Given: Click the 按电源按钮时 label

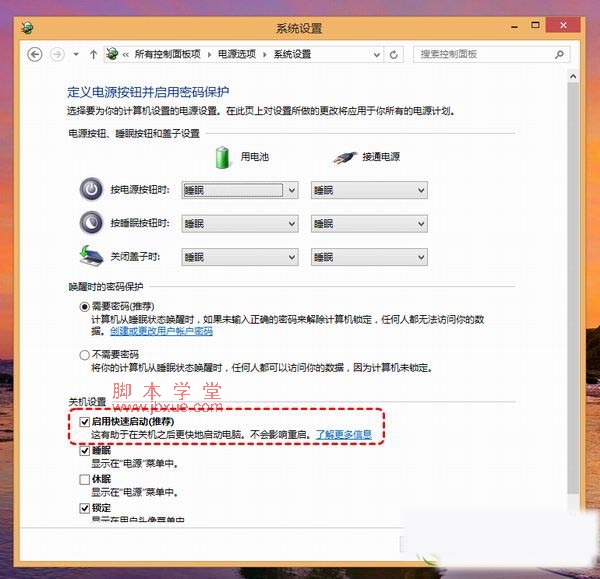Looking at the screenshot, I should [140, 190].
